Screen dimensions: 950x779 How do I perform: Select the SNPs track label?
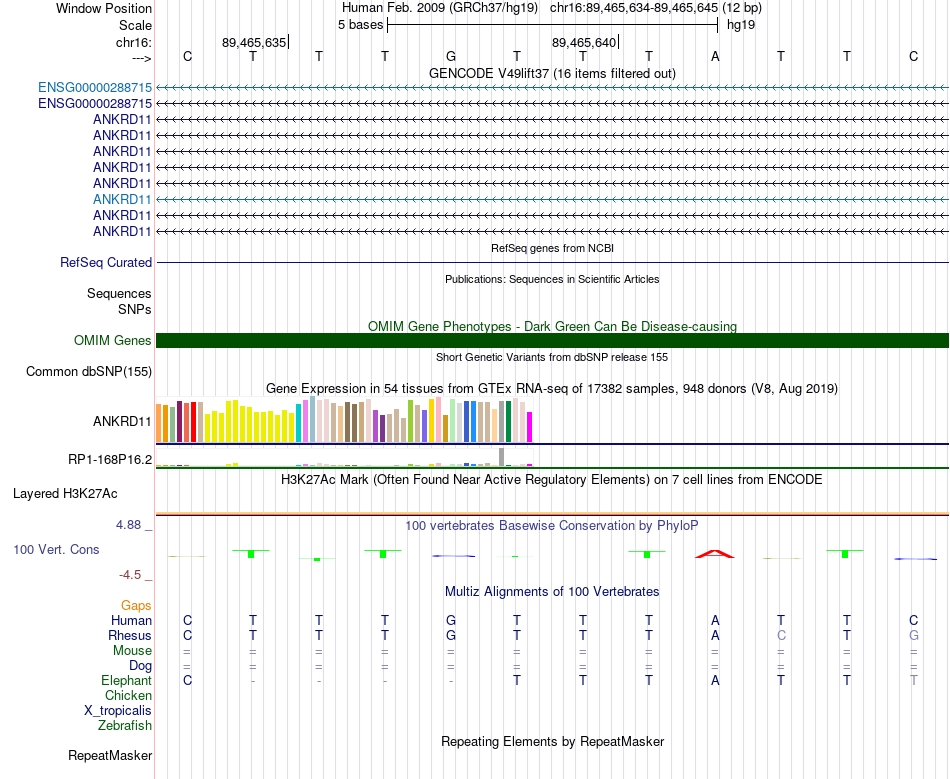pos(135,309)
